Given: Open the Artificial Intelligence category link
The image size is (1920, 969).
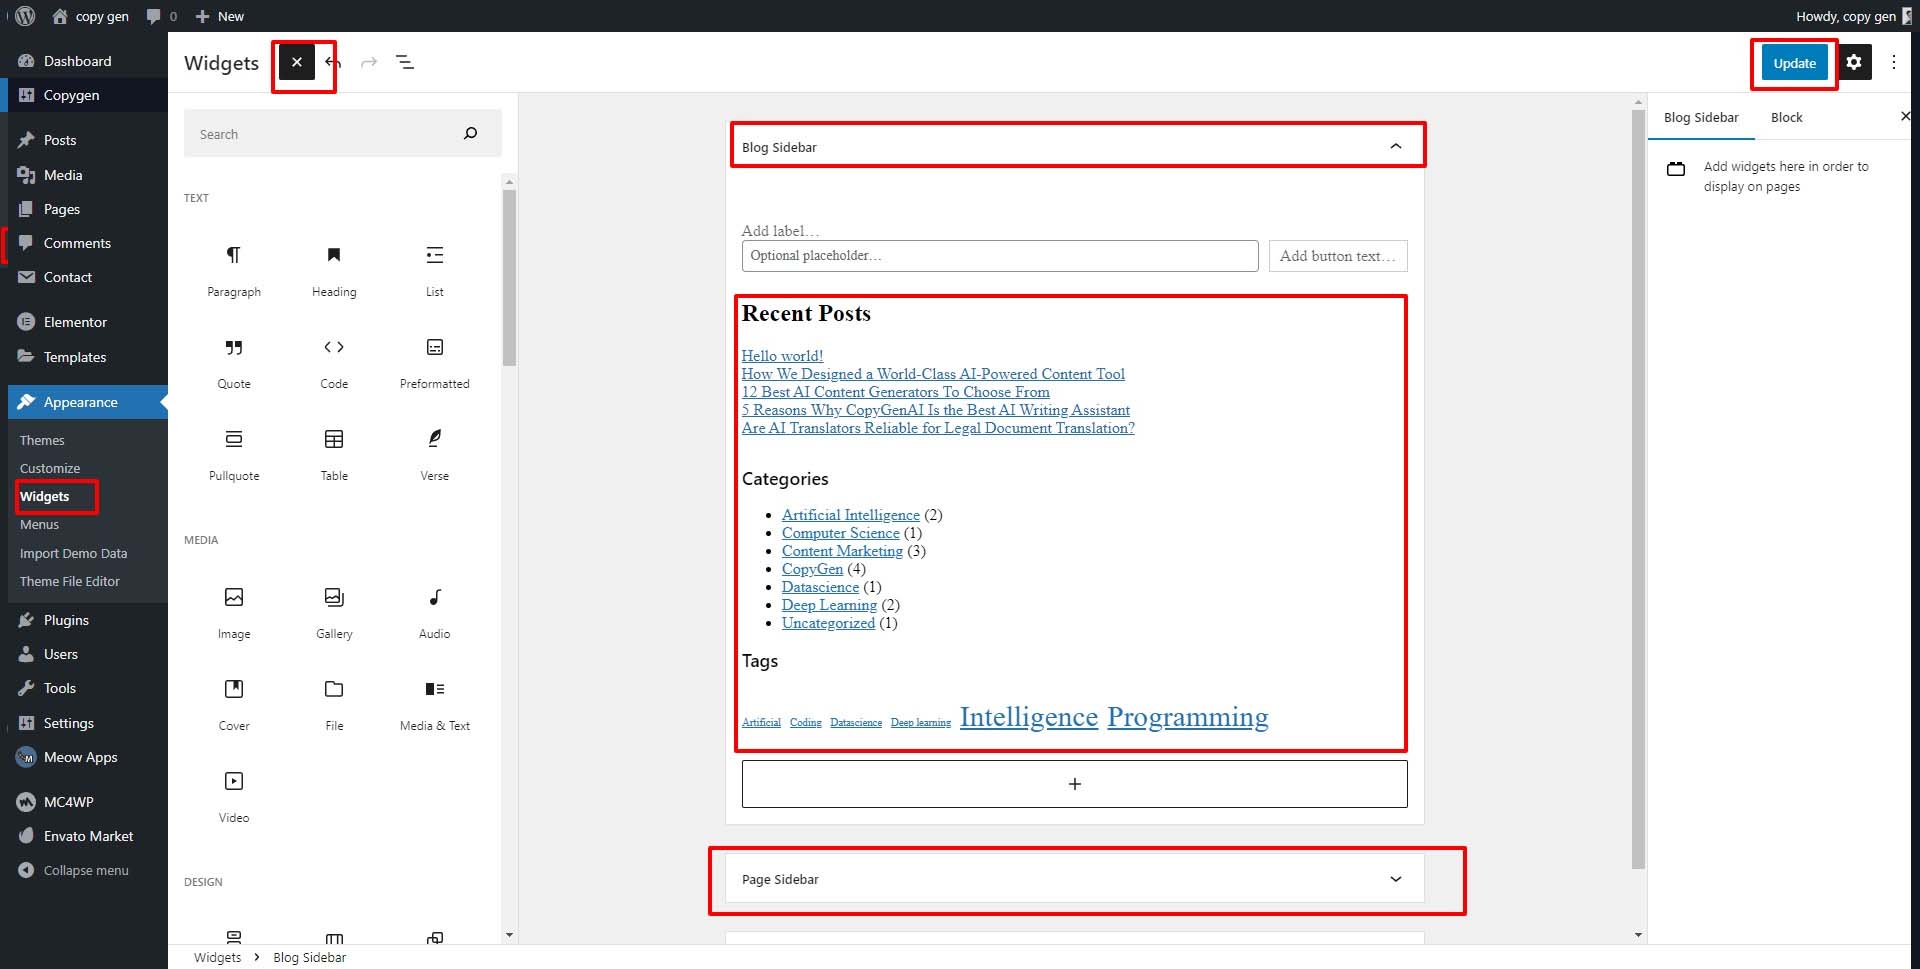Looking at the screenshot, I should tap(850, 515).
